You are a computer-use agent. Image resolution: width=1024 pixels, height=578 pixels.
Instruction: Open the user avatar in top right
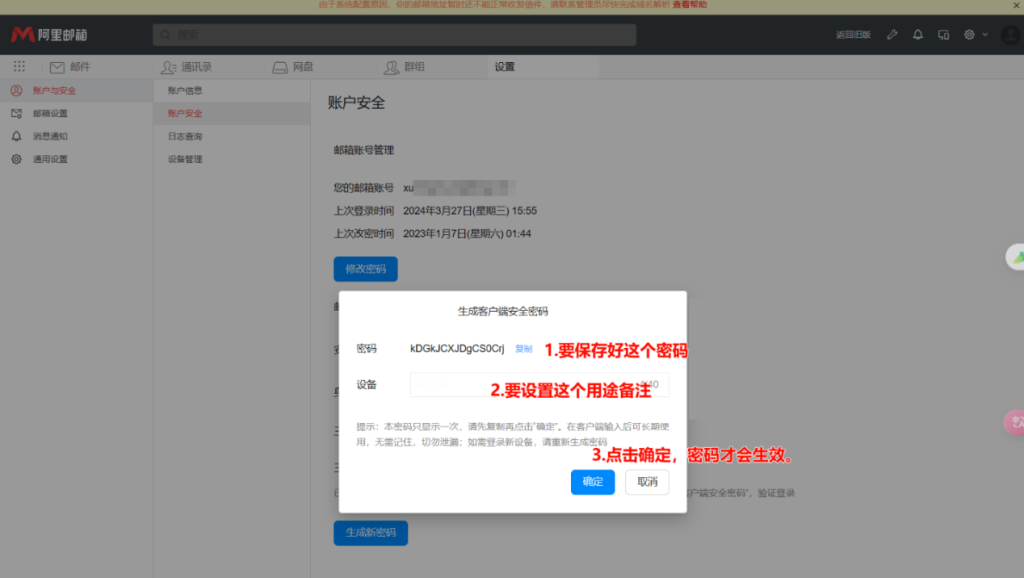pos(1011,35)
